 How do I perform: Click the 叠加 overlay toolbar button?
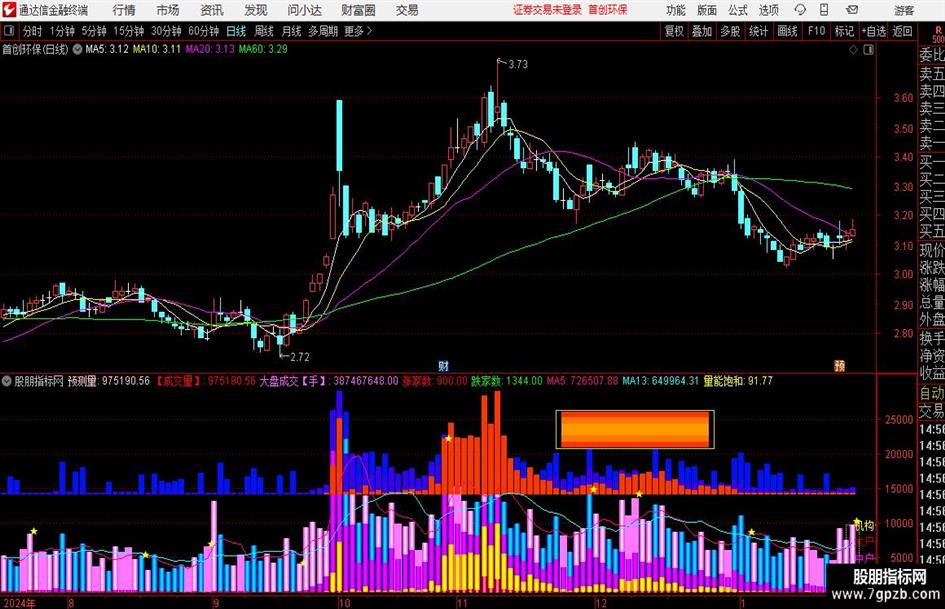(x=702, y=31)
